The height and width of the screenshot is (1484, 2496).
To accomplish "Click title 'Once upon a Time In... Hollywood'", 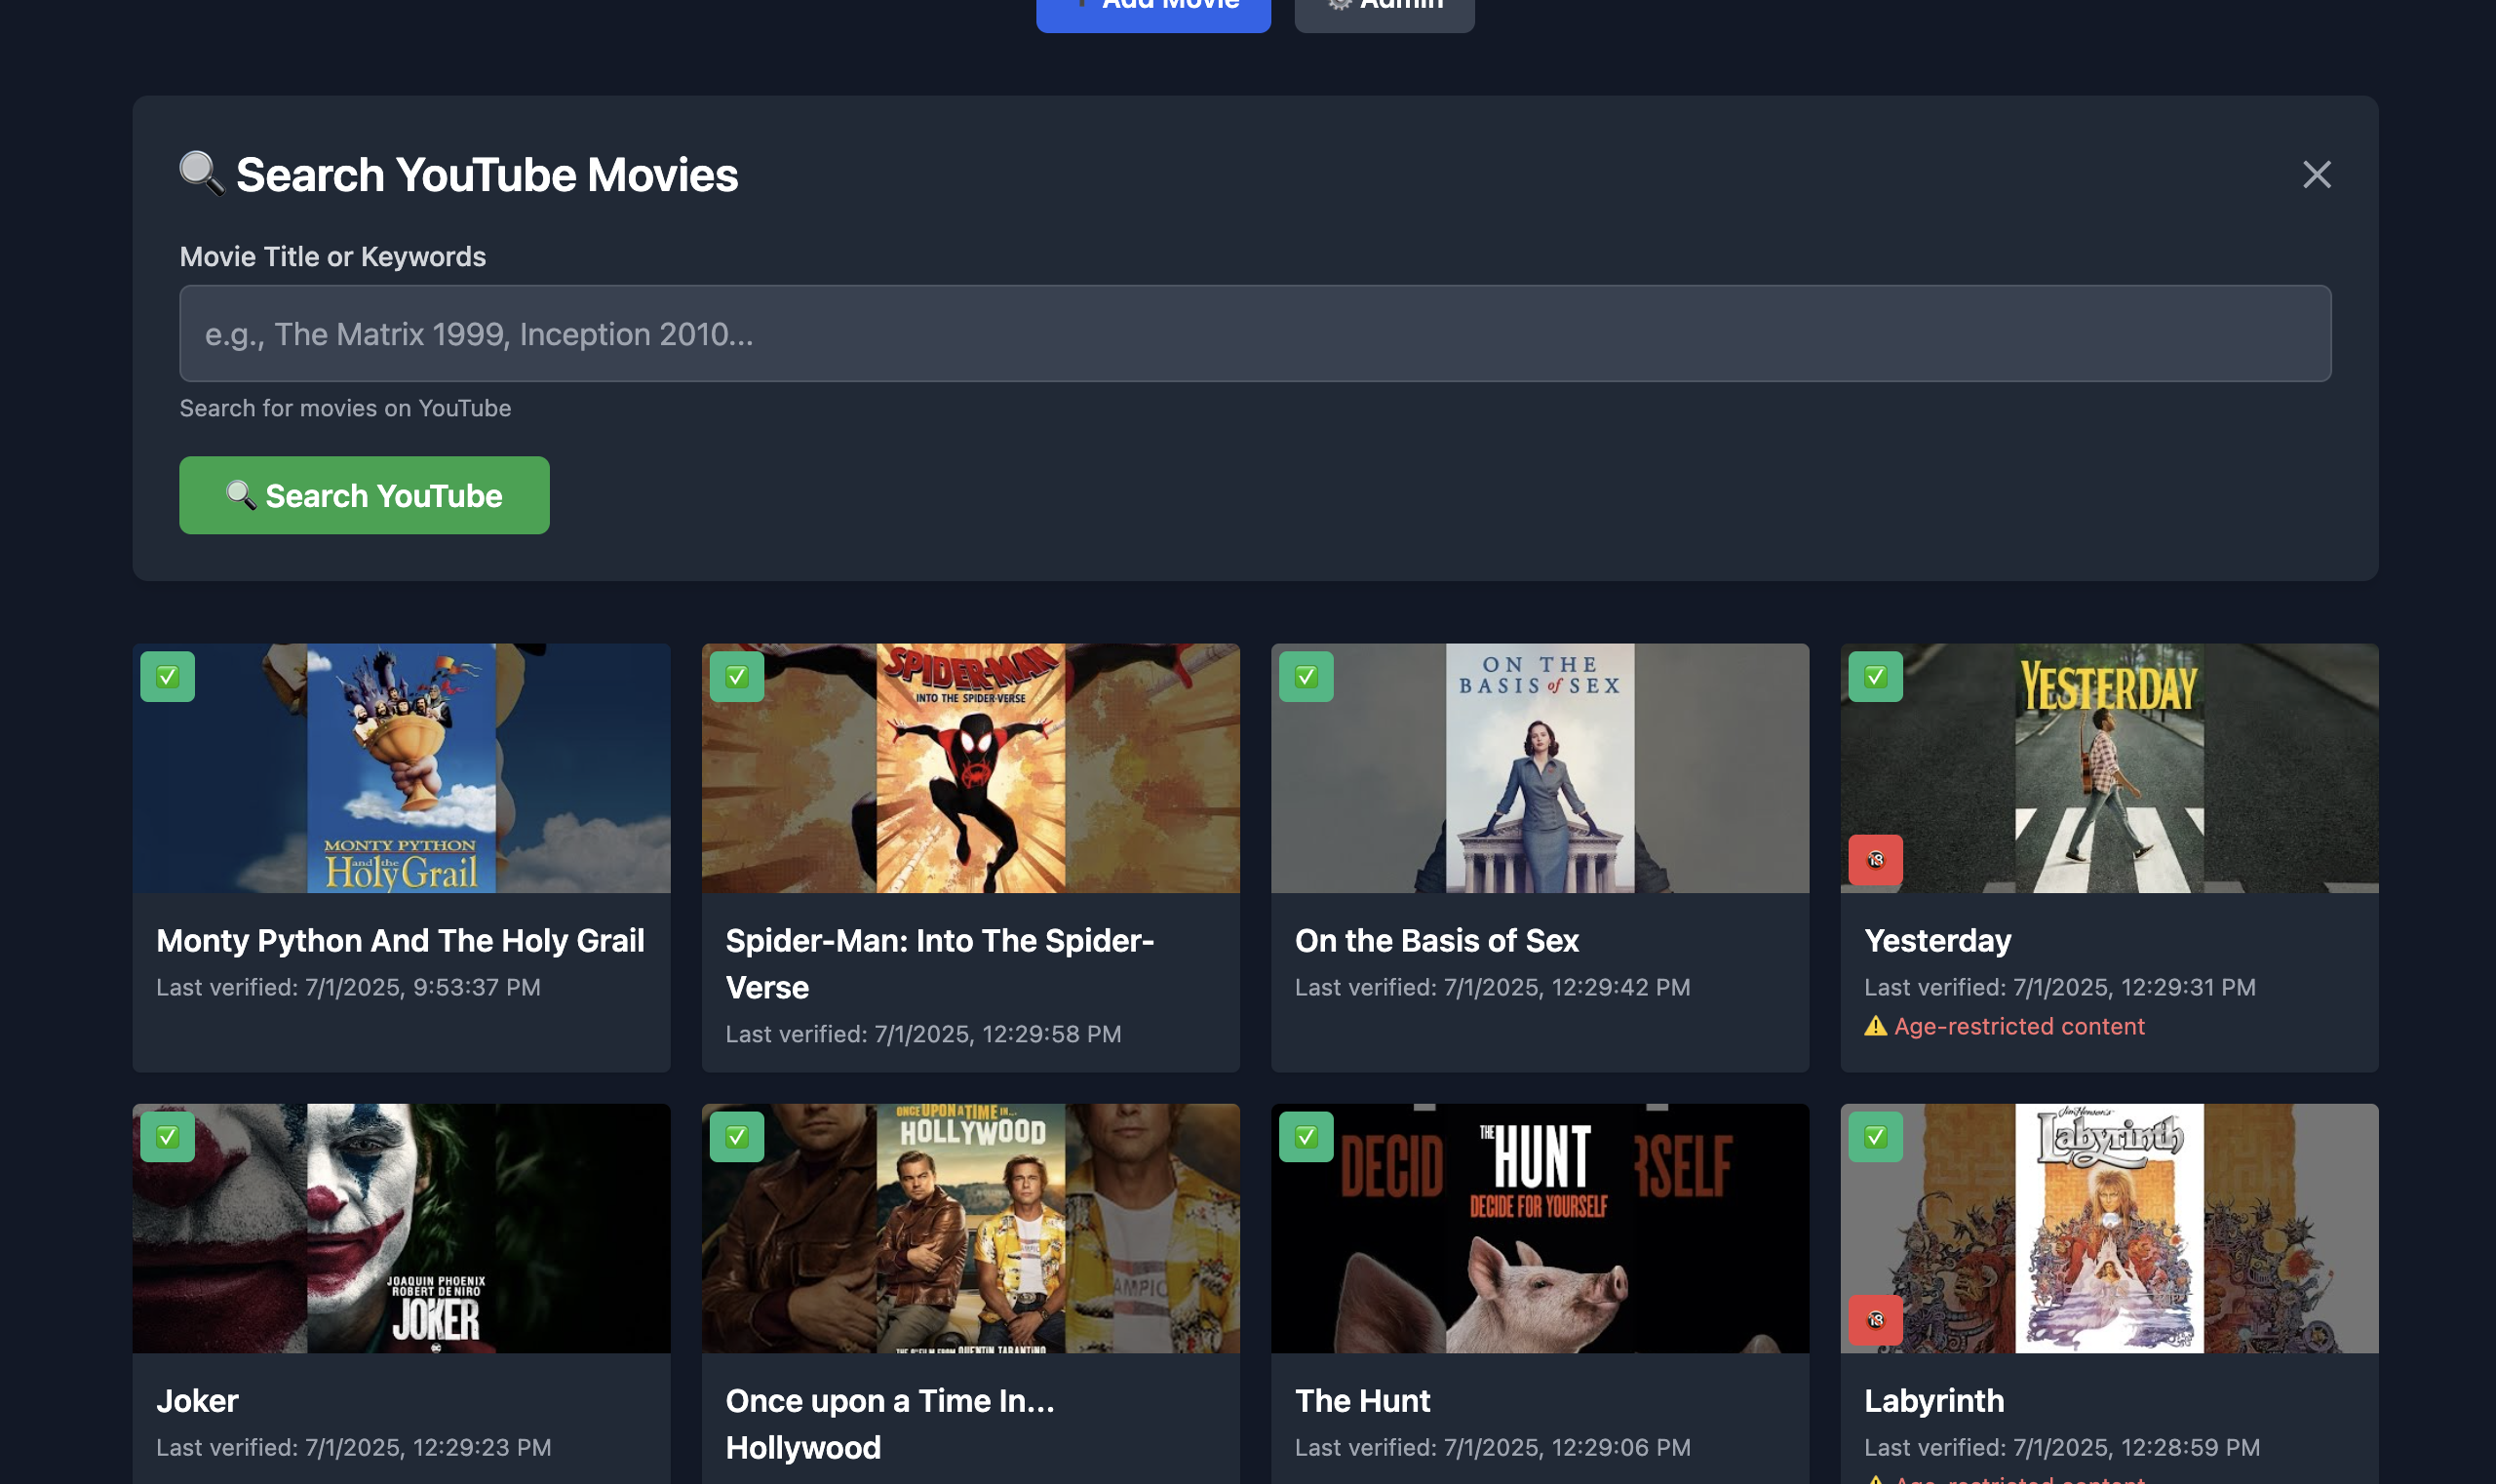I will (890, 1424).
